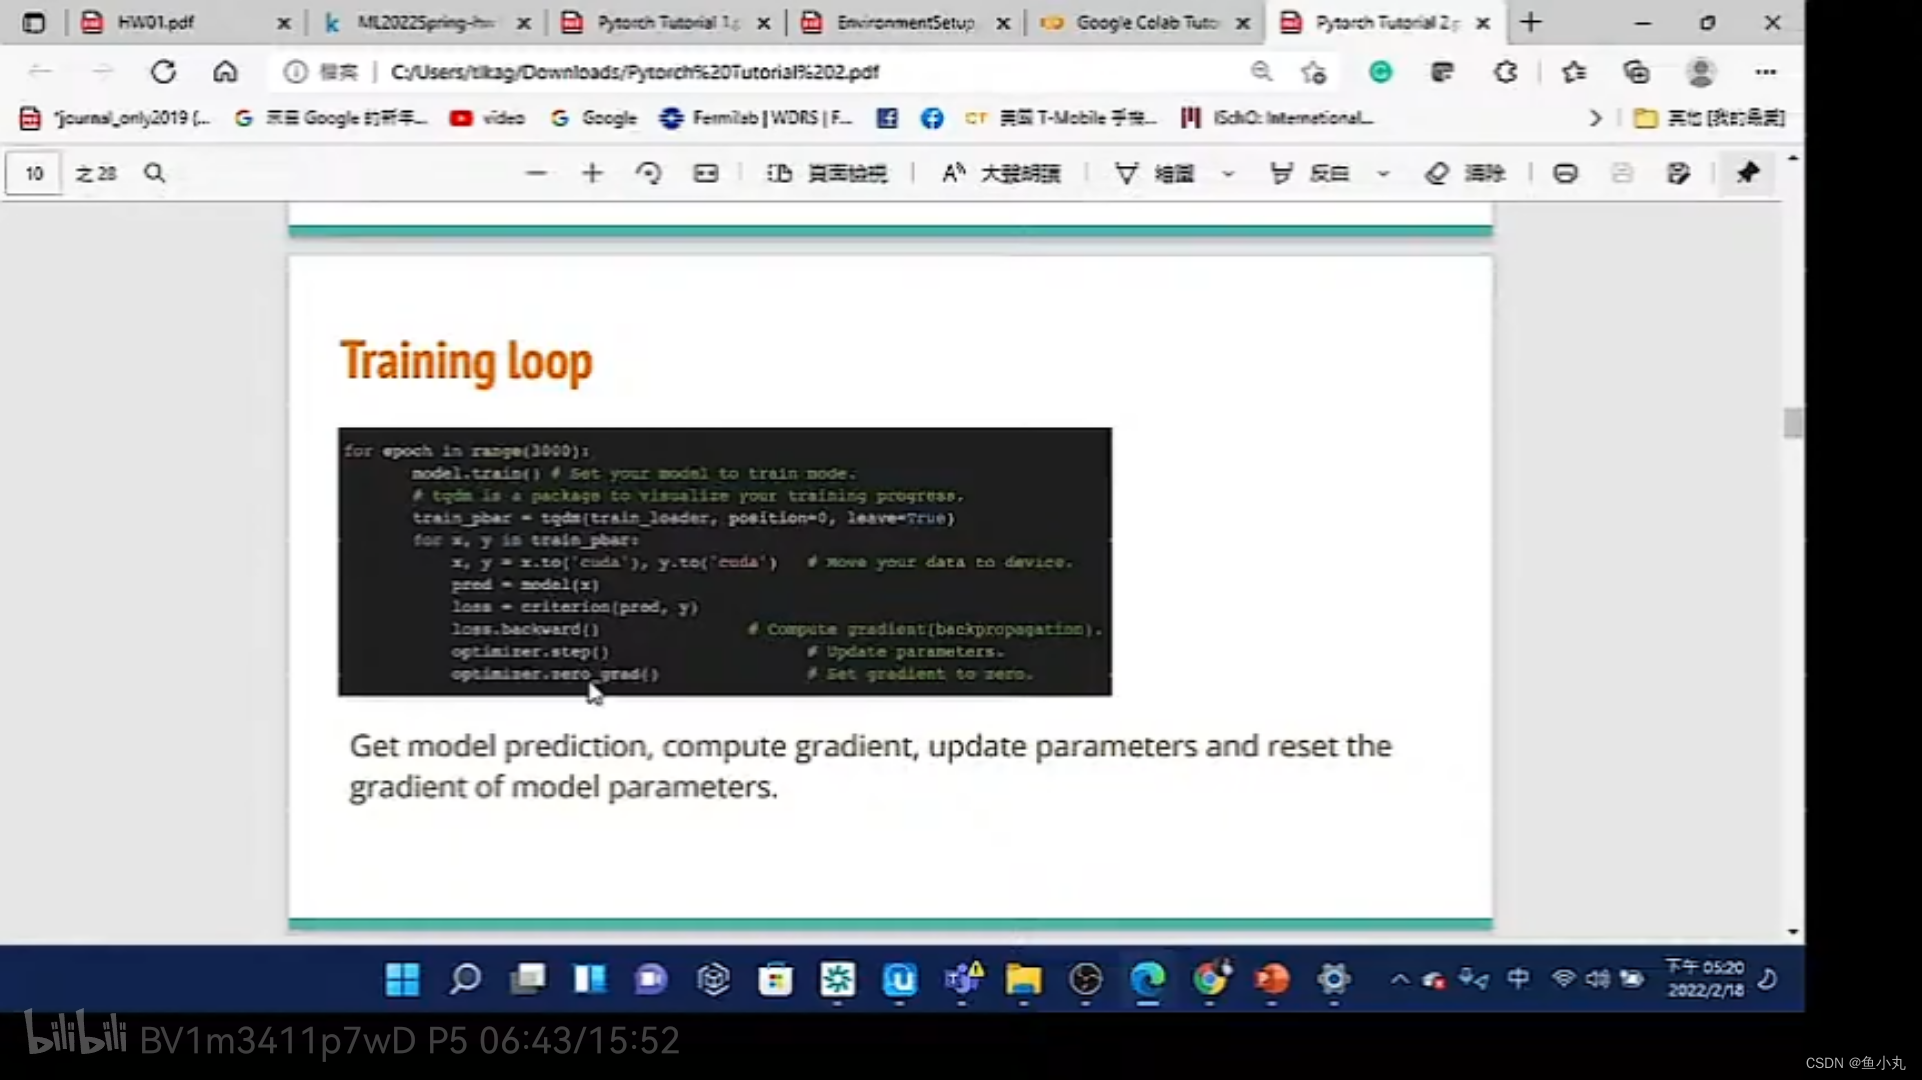The width and height of the screenshot is (1922, 1080).
Task: Toggle the pin toolbar button
Action: pyautogui.click(x=1747, y=173)
